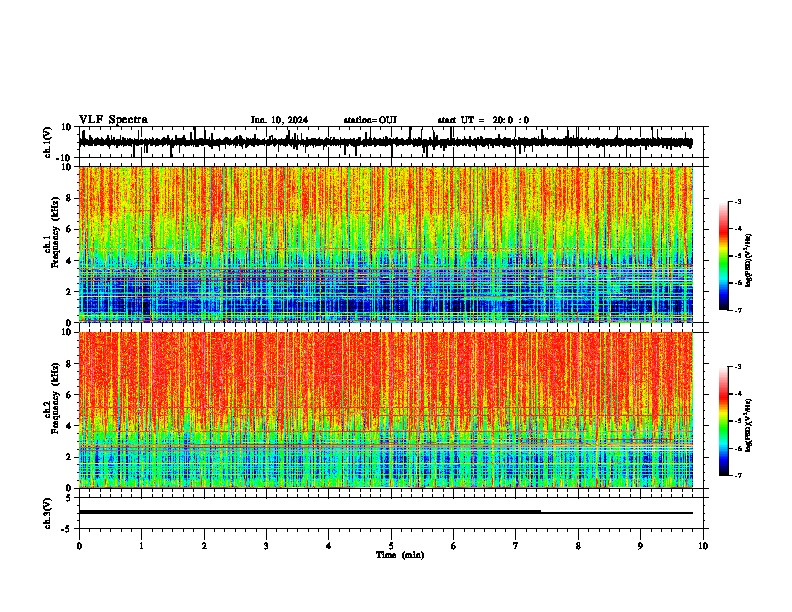
Task: Click the "5" tick on the ch.3(V) axis
Action: 69,498
